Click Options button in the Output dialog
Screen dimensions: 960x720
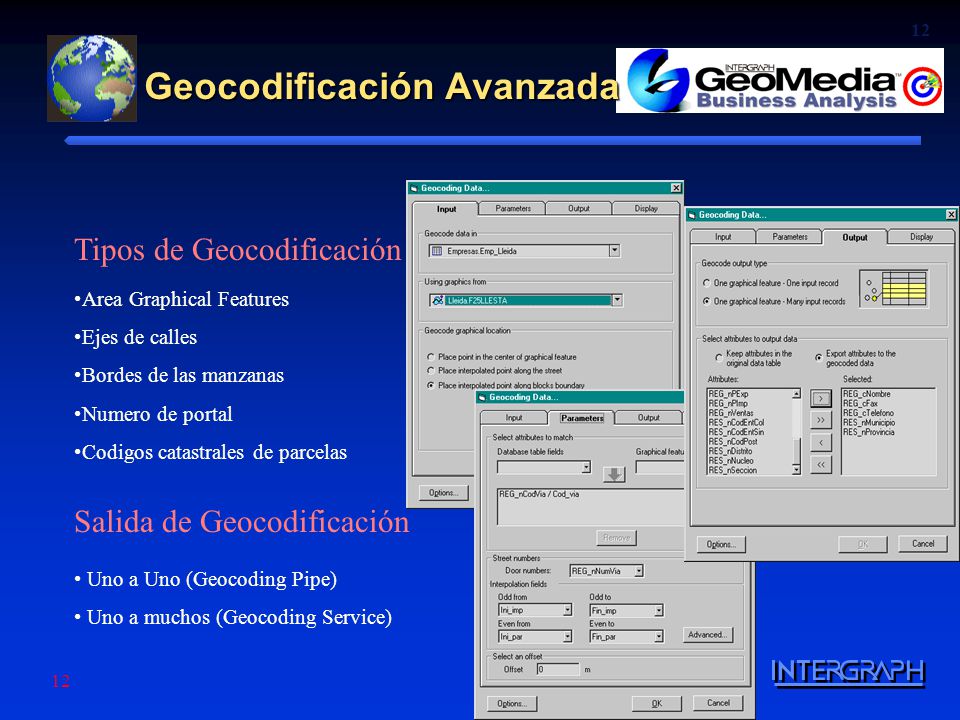tap(721, 544)
